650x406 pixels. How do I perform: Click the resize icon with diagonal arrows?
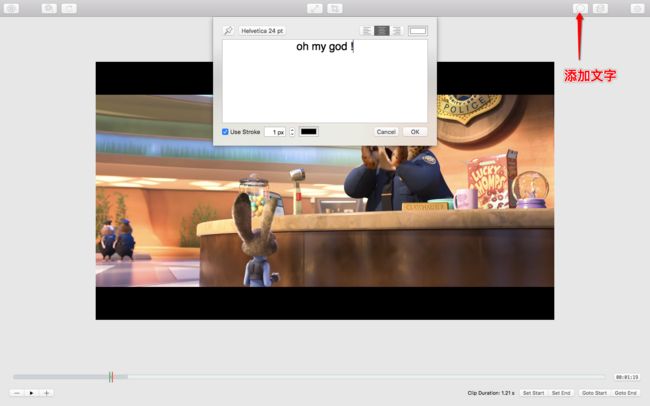tap(315, 8)
